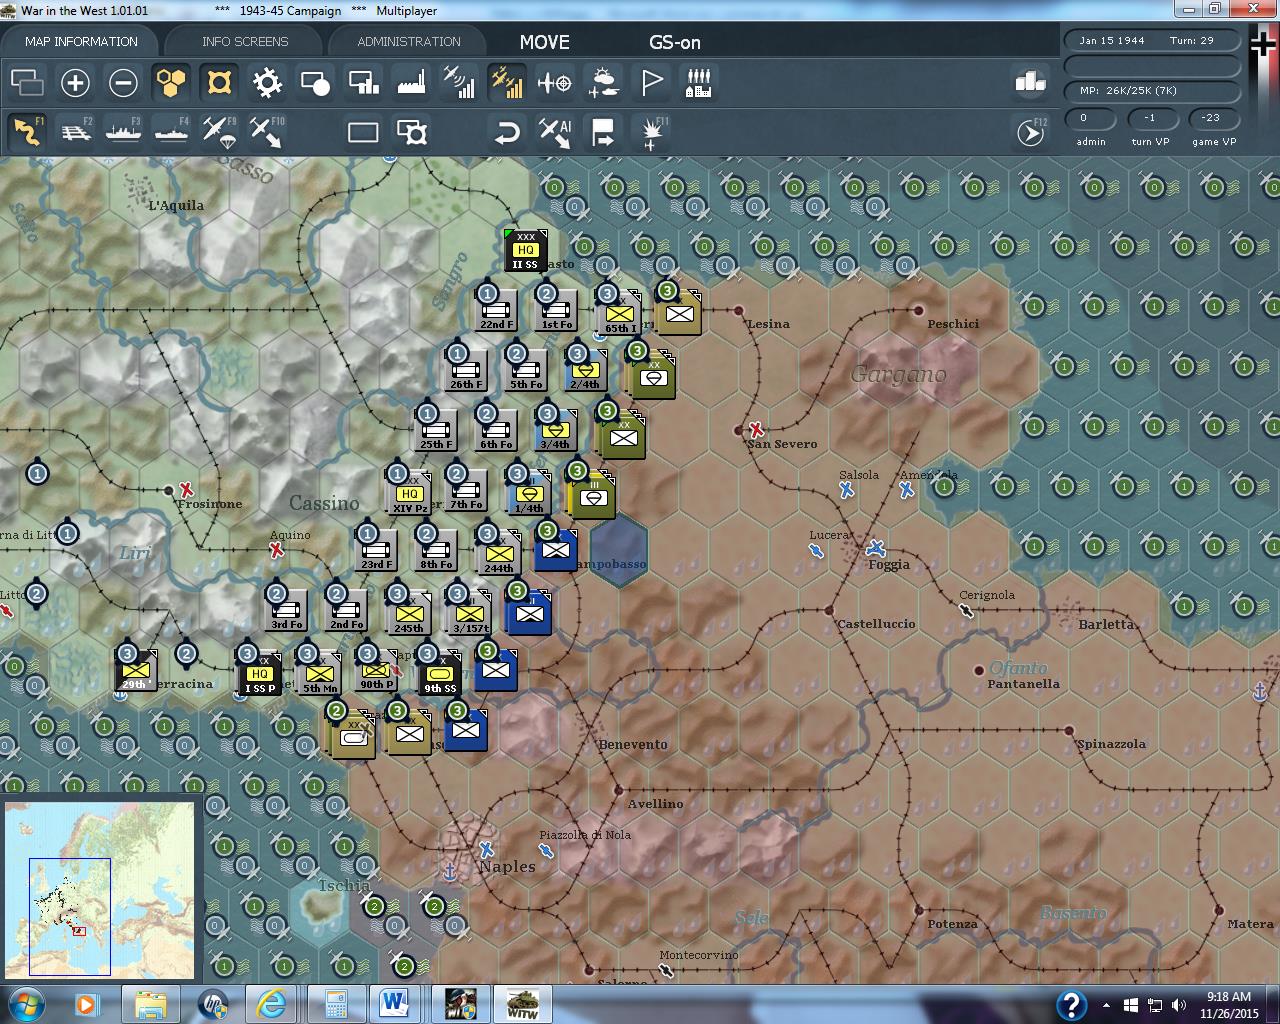Select the F4 amphibious ship mode
Image resolution: width=1280 pixels, height=1024 pixels.
tap(171, 132)
